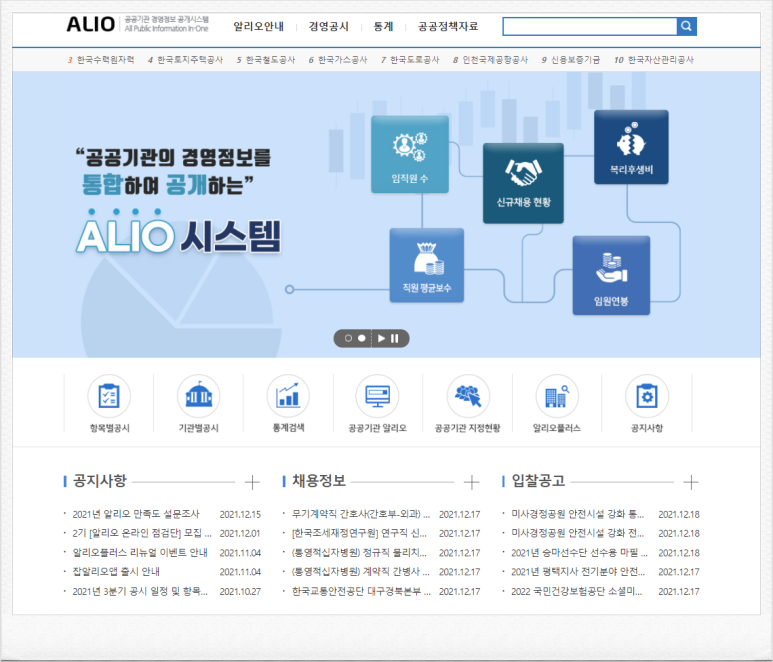Click the search magnifier button
The image size is (773, 662).
(x=687, y=26)
